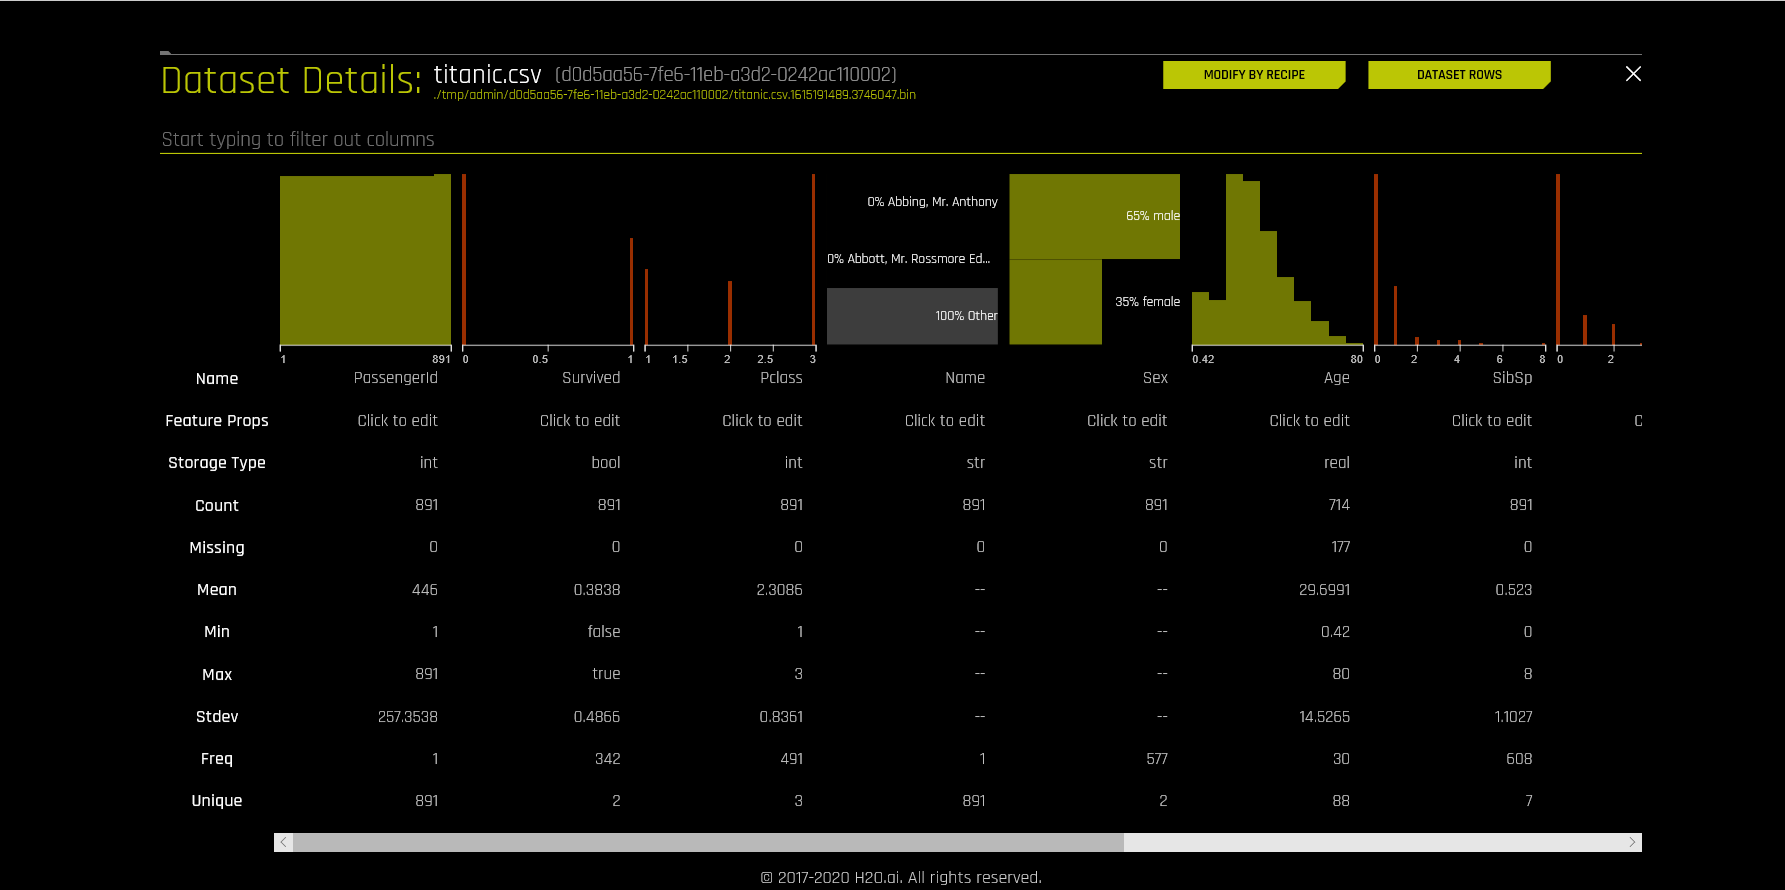The height and width of the screenshot is (890, 1785).
Task: Edit feature props for Pclass column
Action: coord(762,421)
